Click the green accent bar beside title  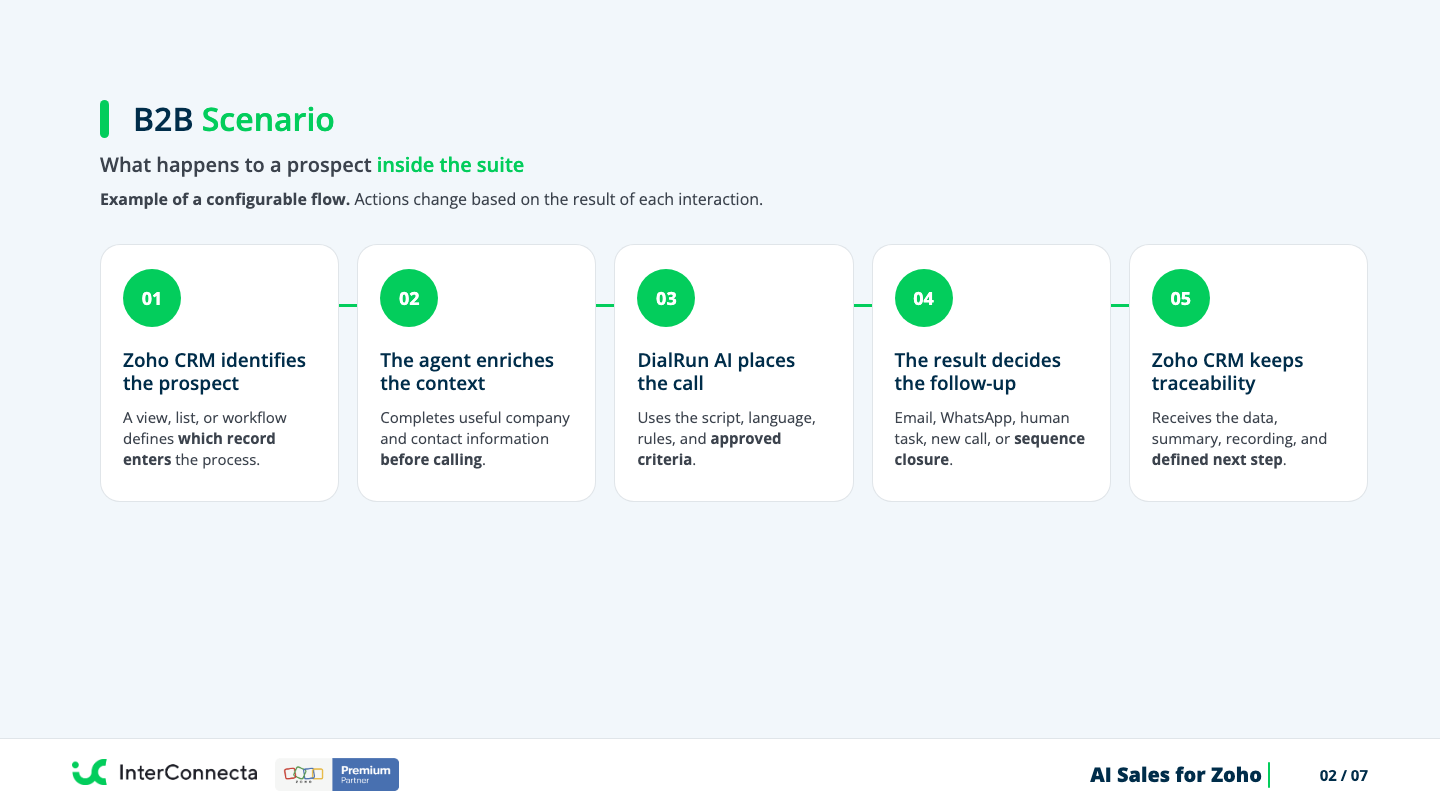(x=105, y=119)
